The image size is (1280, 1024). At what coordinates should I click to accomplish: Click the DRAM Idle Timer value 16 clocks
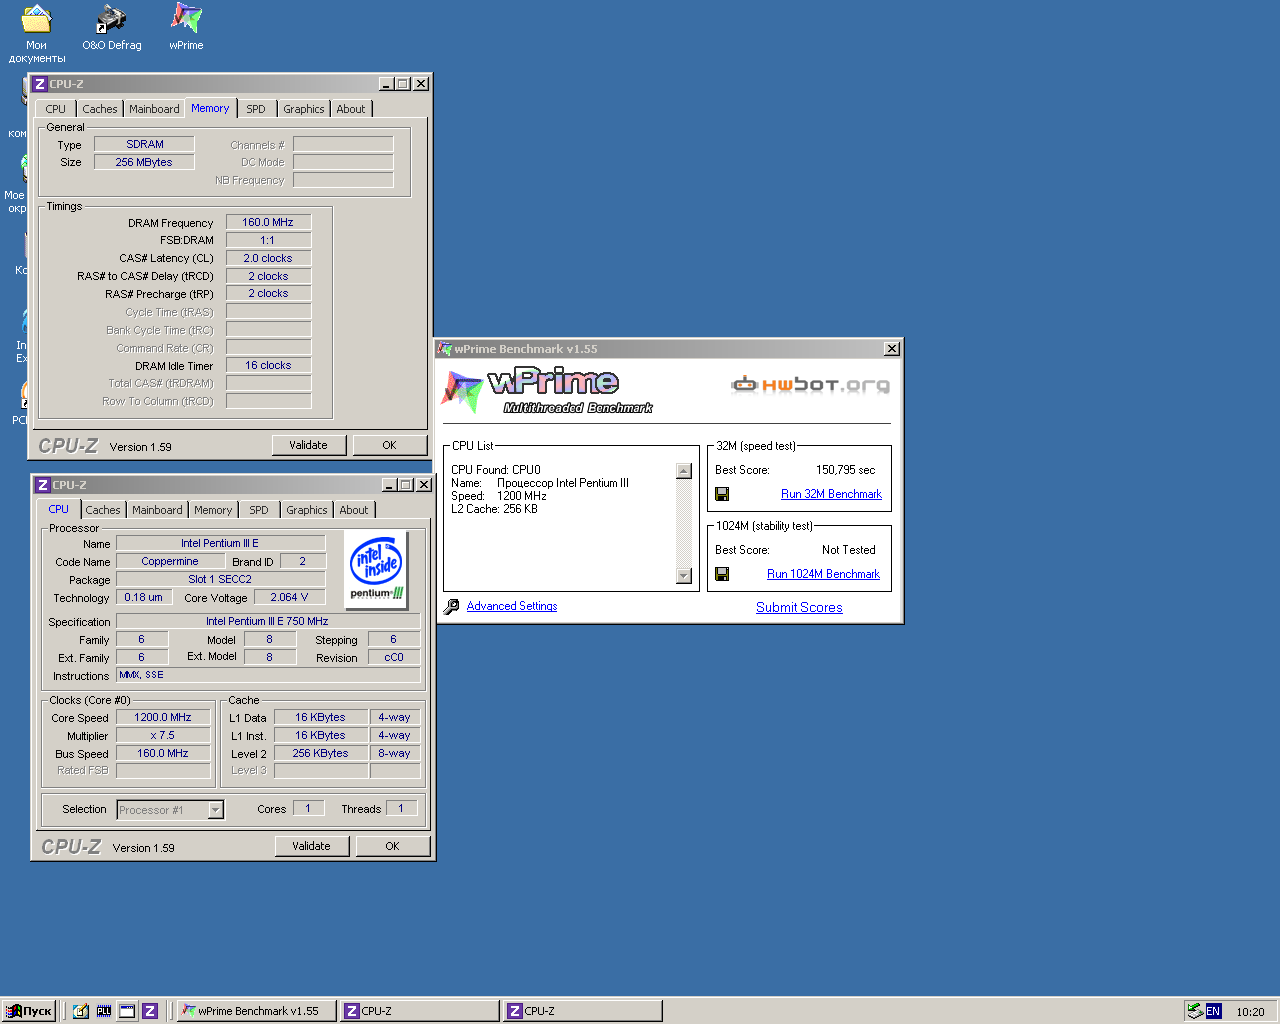coord(268,365)
